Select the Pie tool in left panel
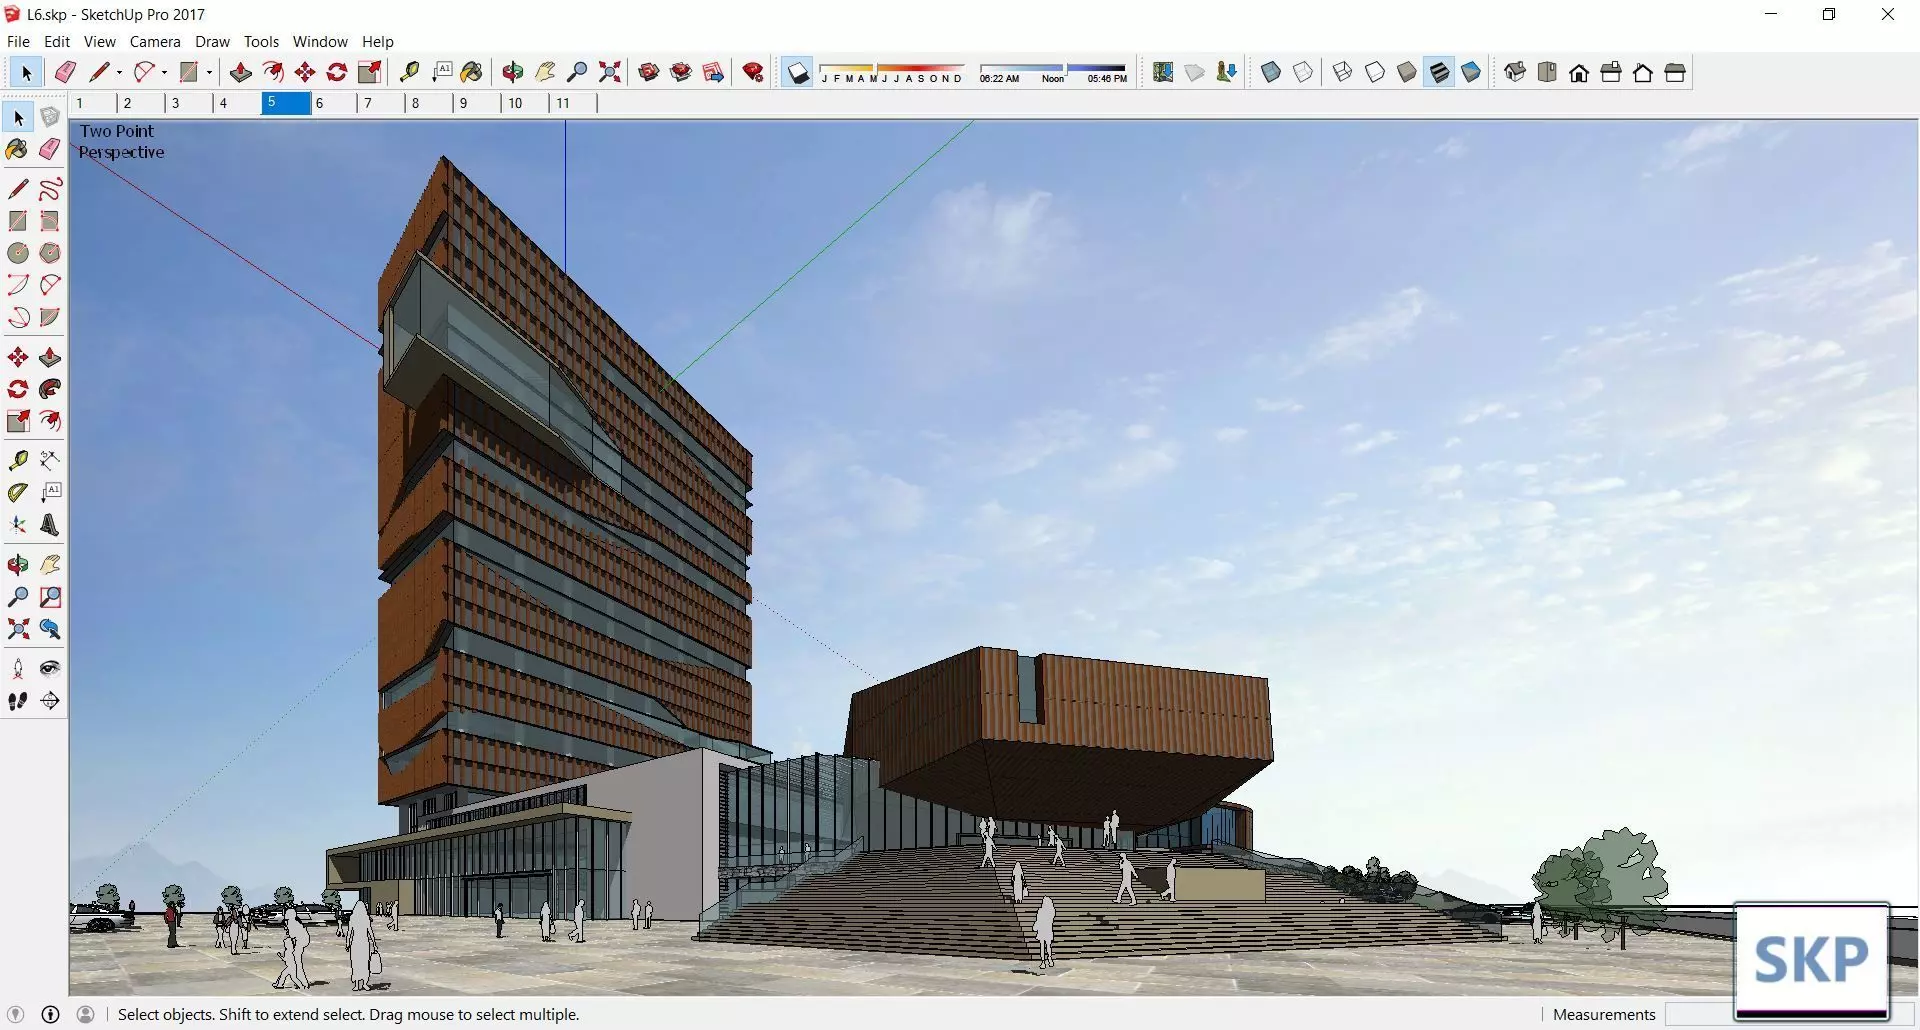1920x1030 pixels. 50,317
